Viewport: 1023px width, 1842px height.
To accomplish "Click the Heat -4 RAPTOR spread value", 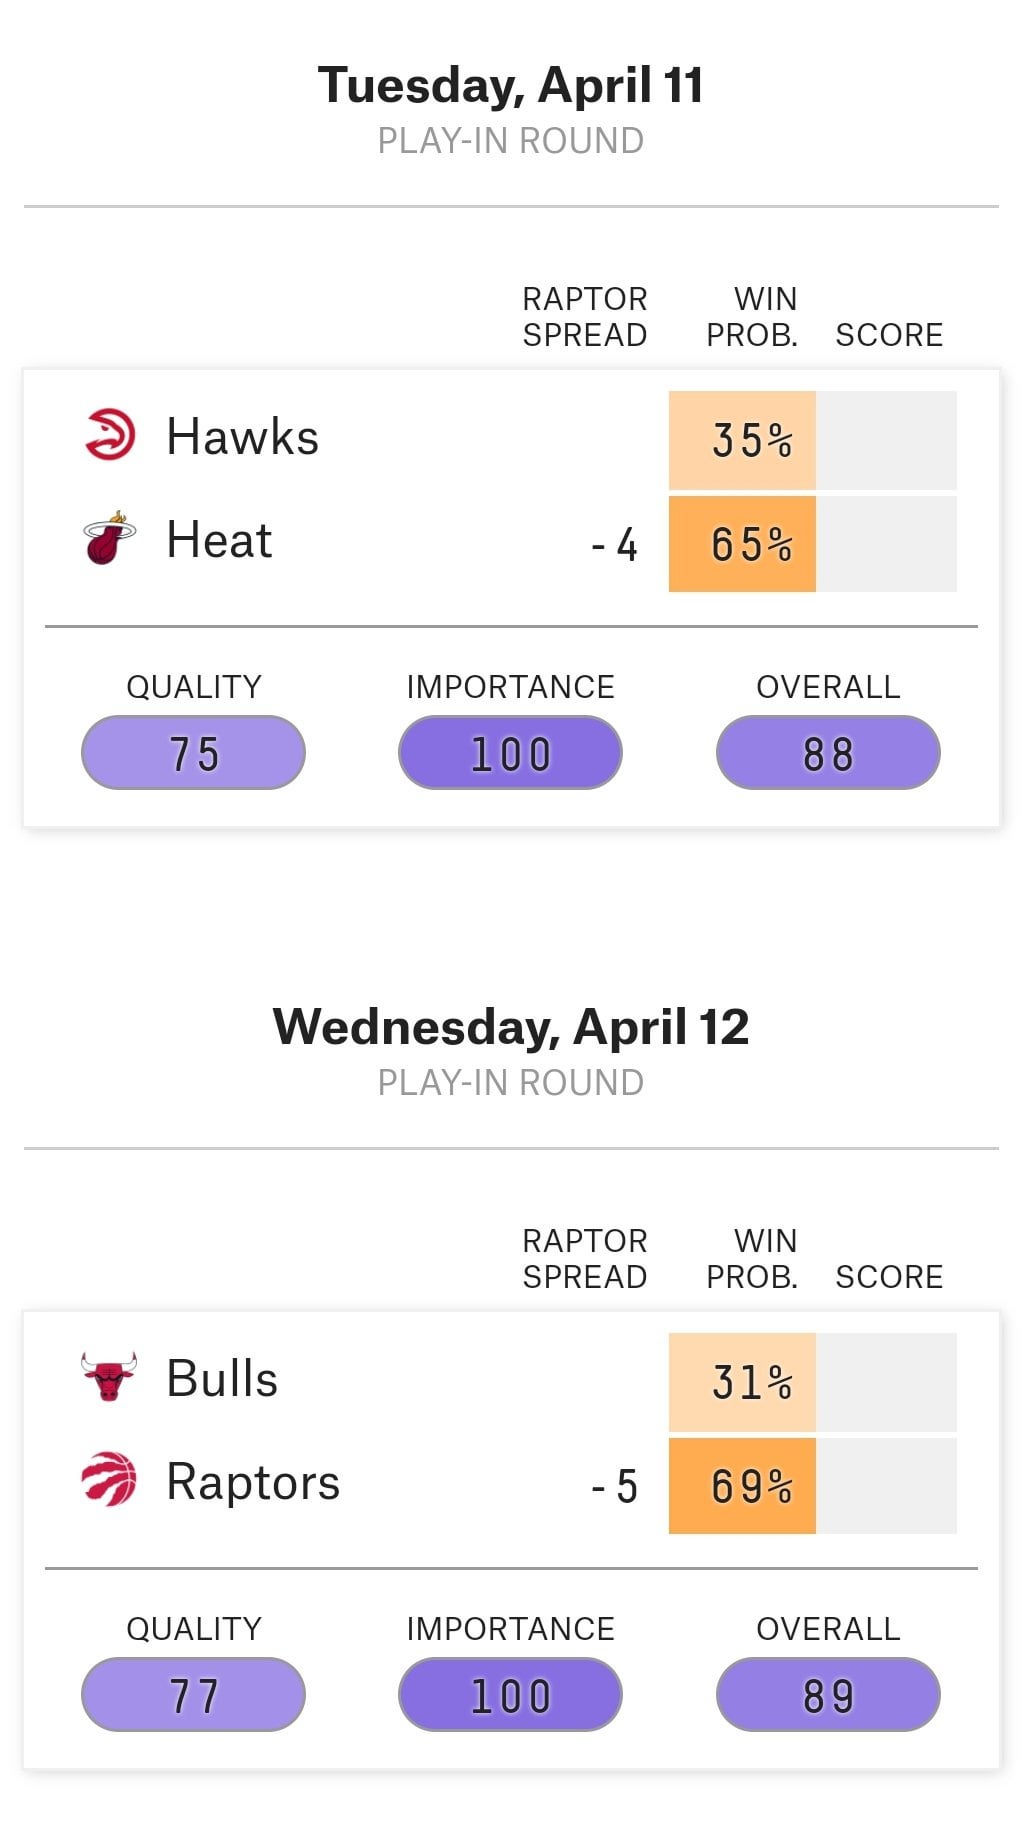I will (x=614, y=545).
